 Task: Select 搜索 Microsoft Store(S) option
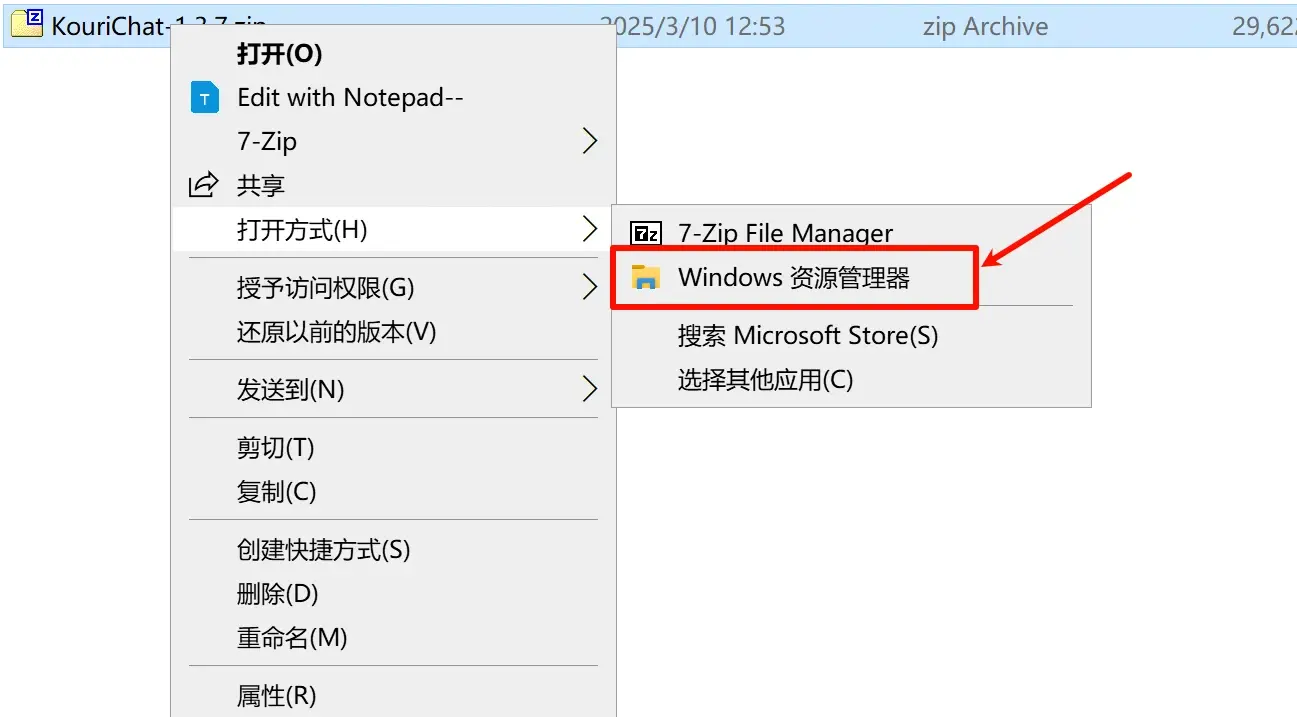click(x=807, y=336)
